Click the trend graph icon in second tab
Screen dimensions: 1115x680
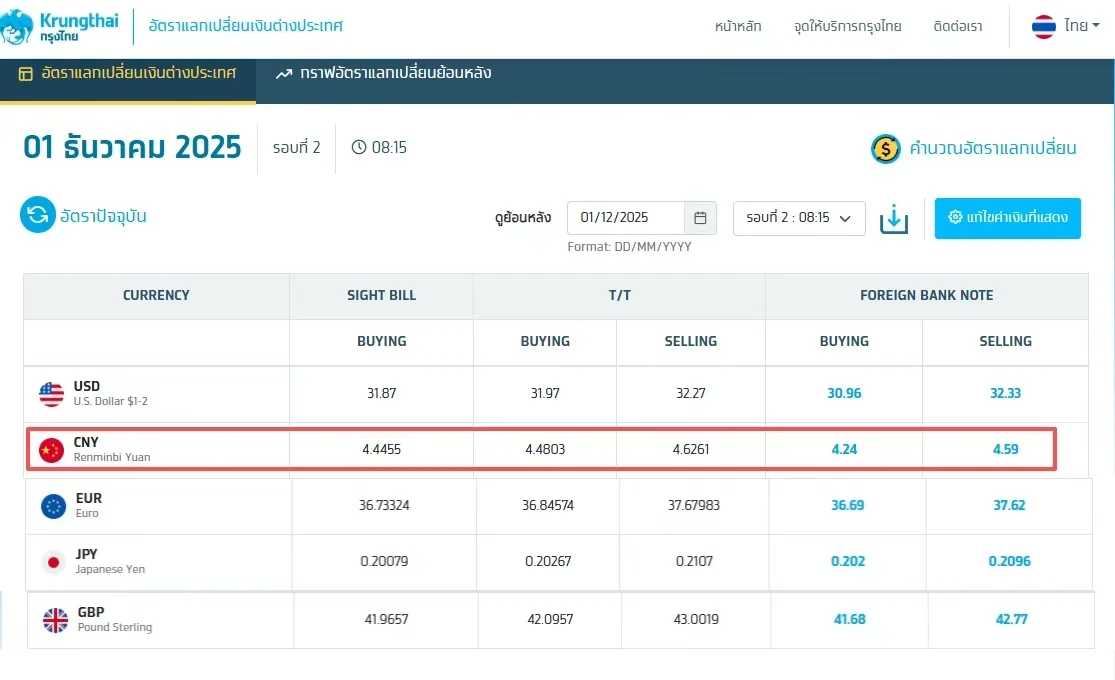pos(284,73)
